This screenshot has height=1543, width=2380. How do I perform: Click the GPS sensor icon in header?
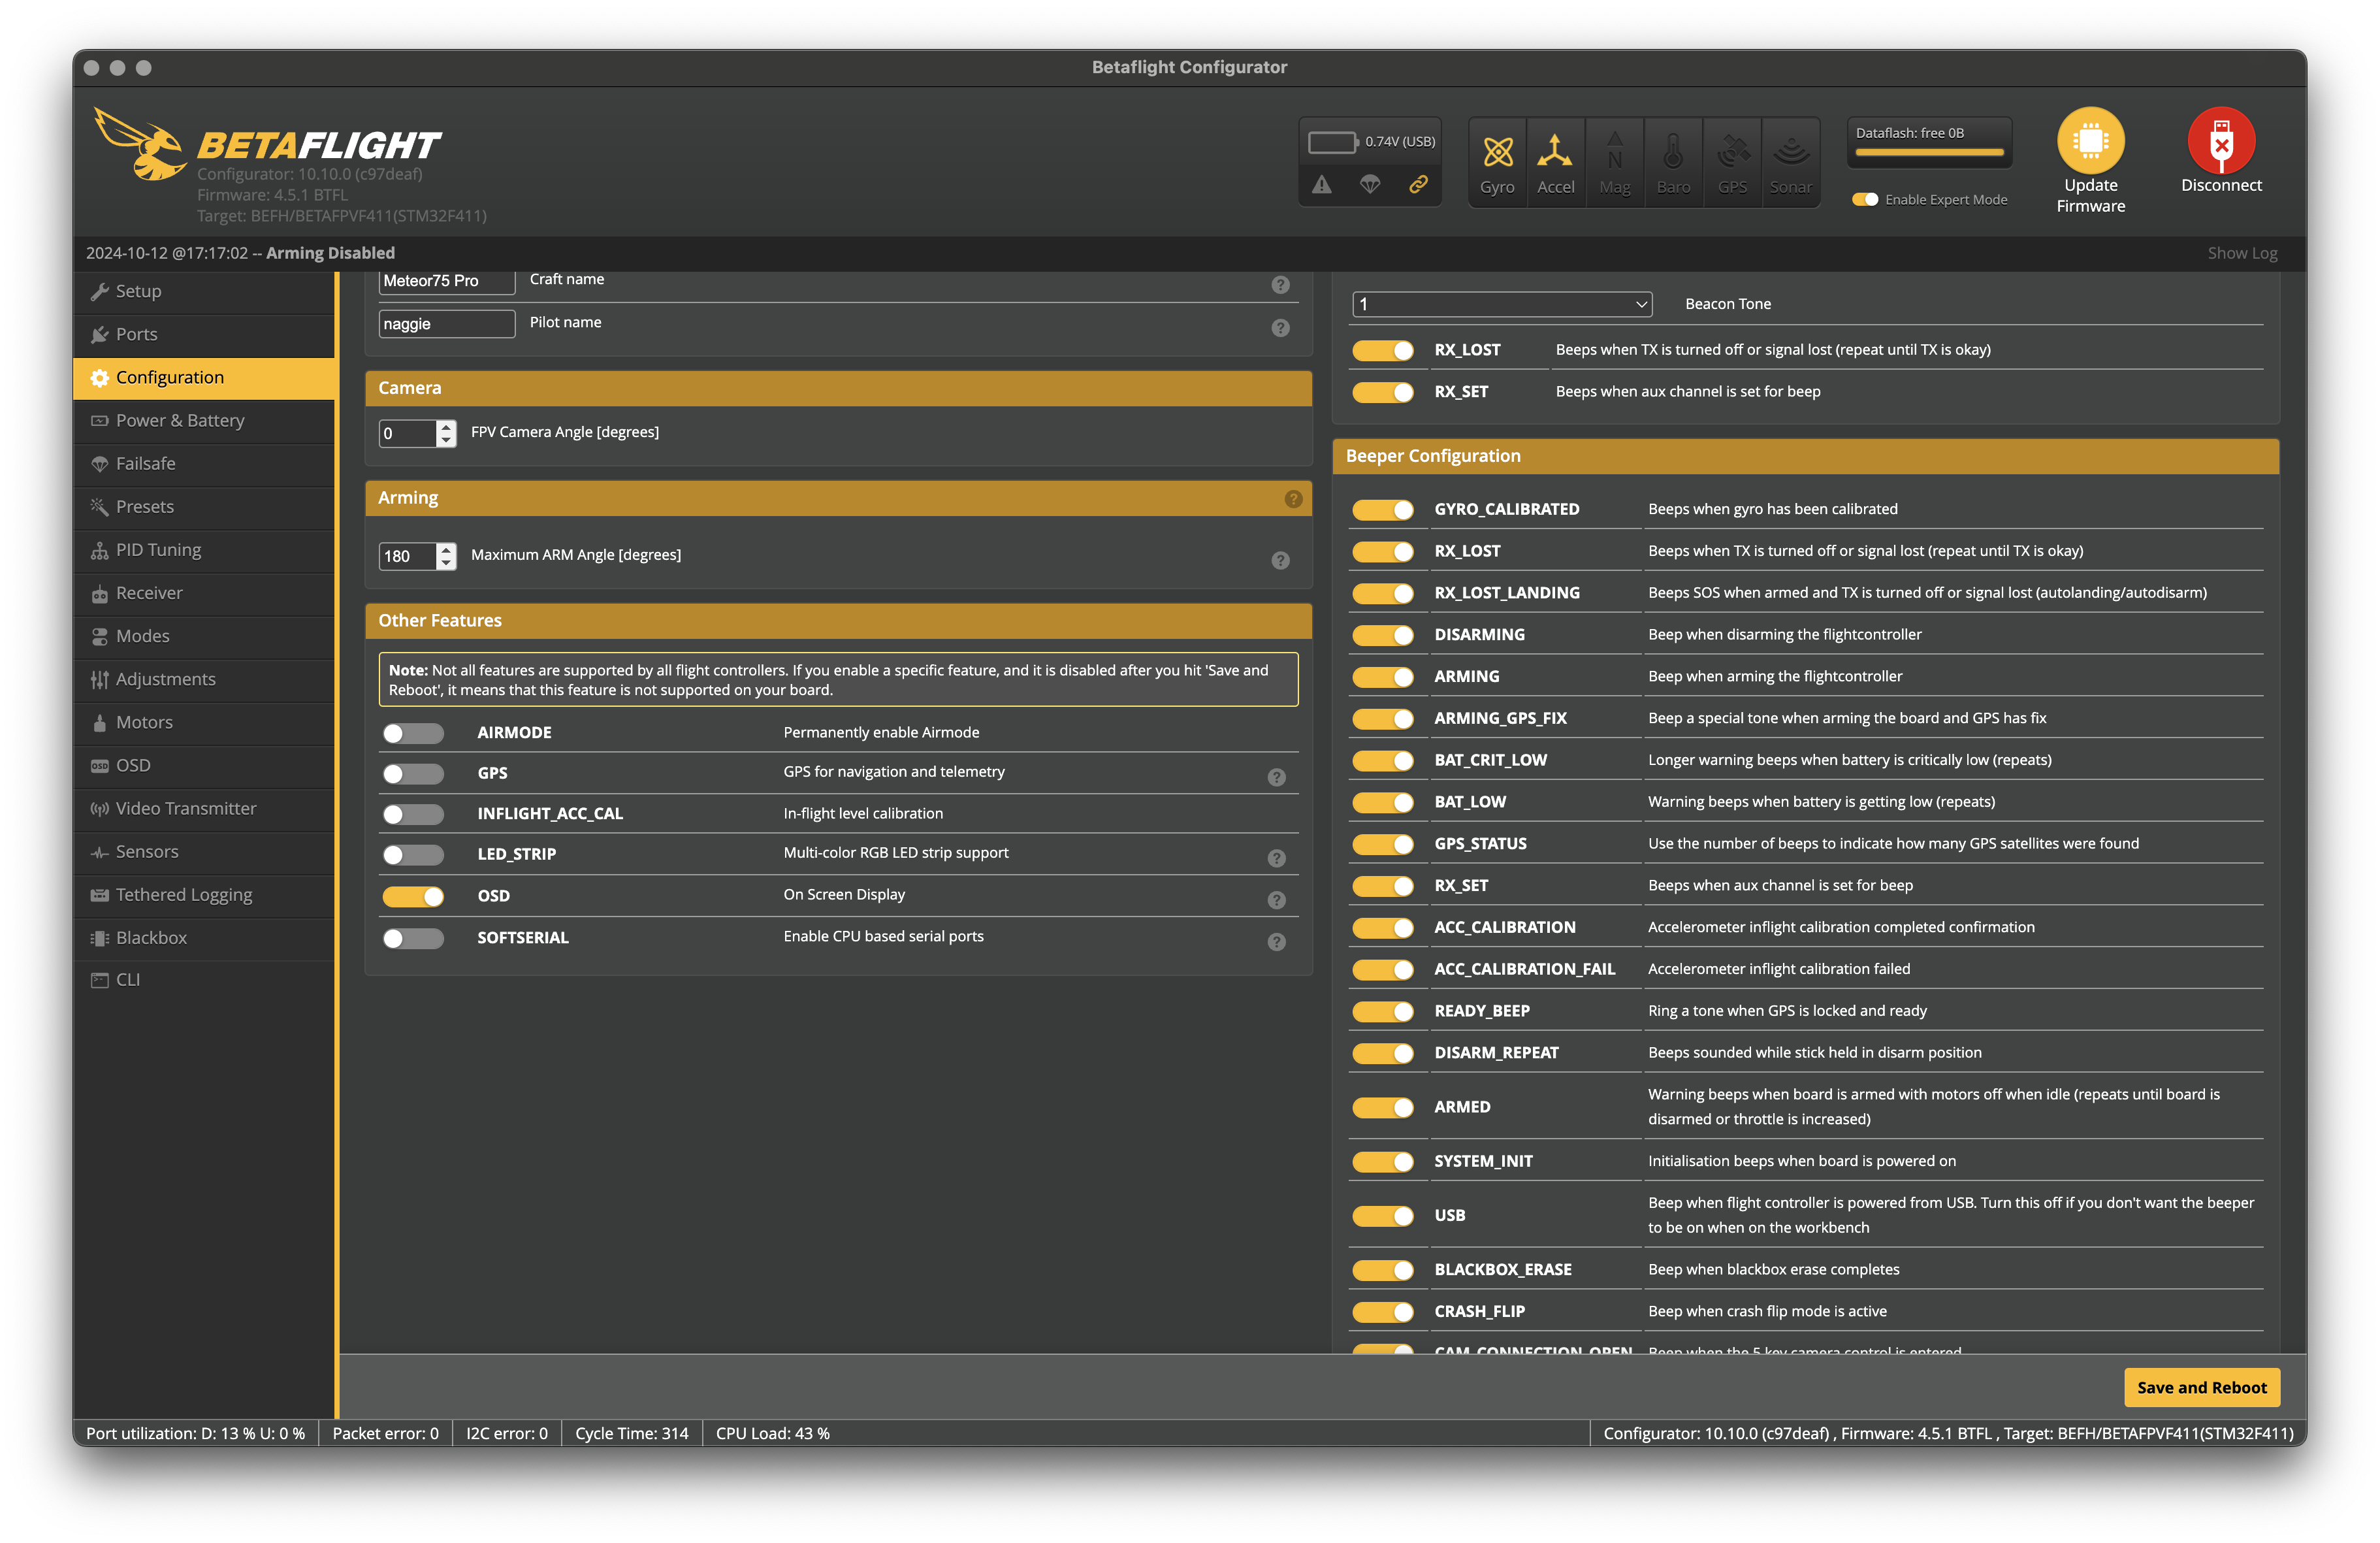[x=1732, y=151]
